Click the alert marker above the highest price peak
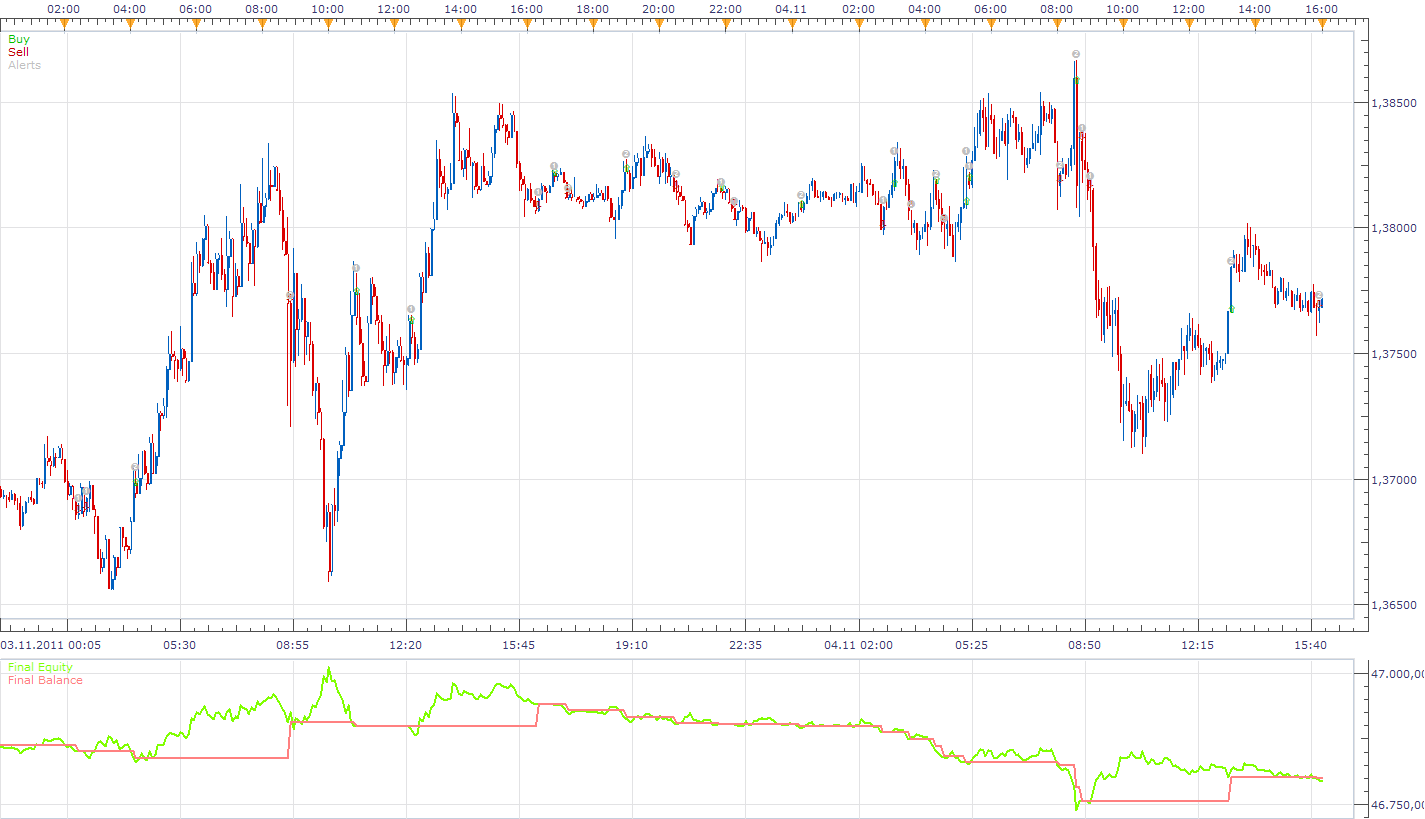 coord(1075,54)
